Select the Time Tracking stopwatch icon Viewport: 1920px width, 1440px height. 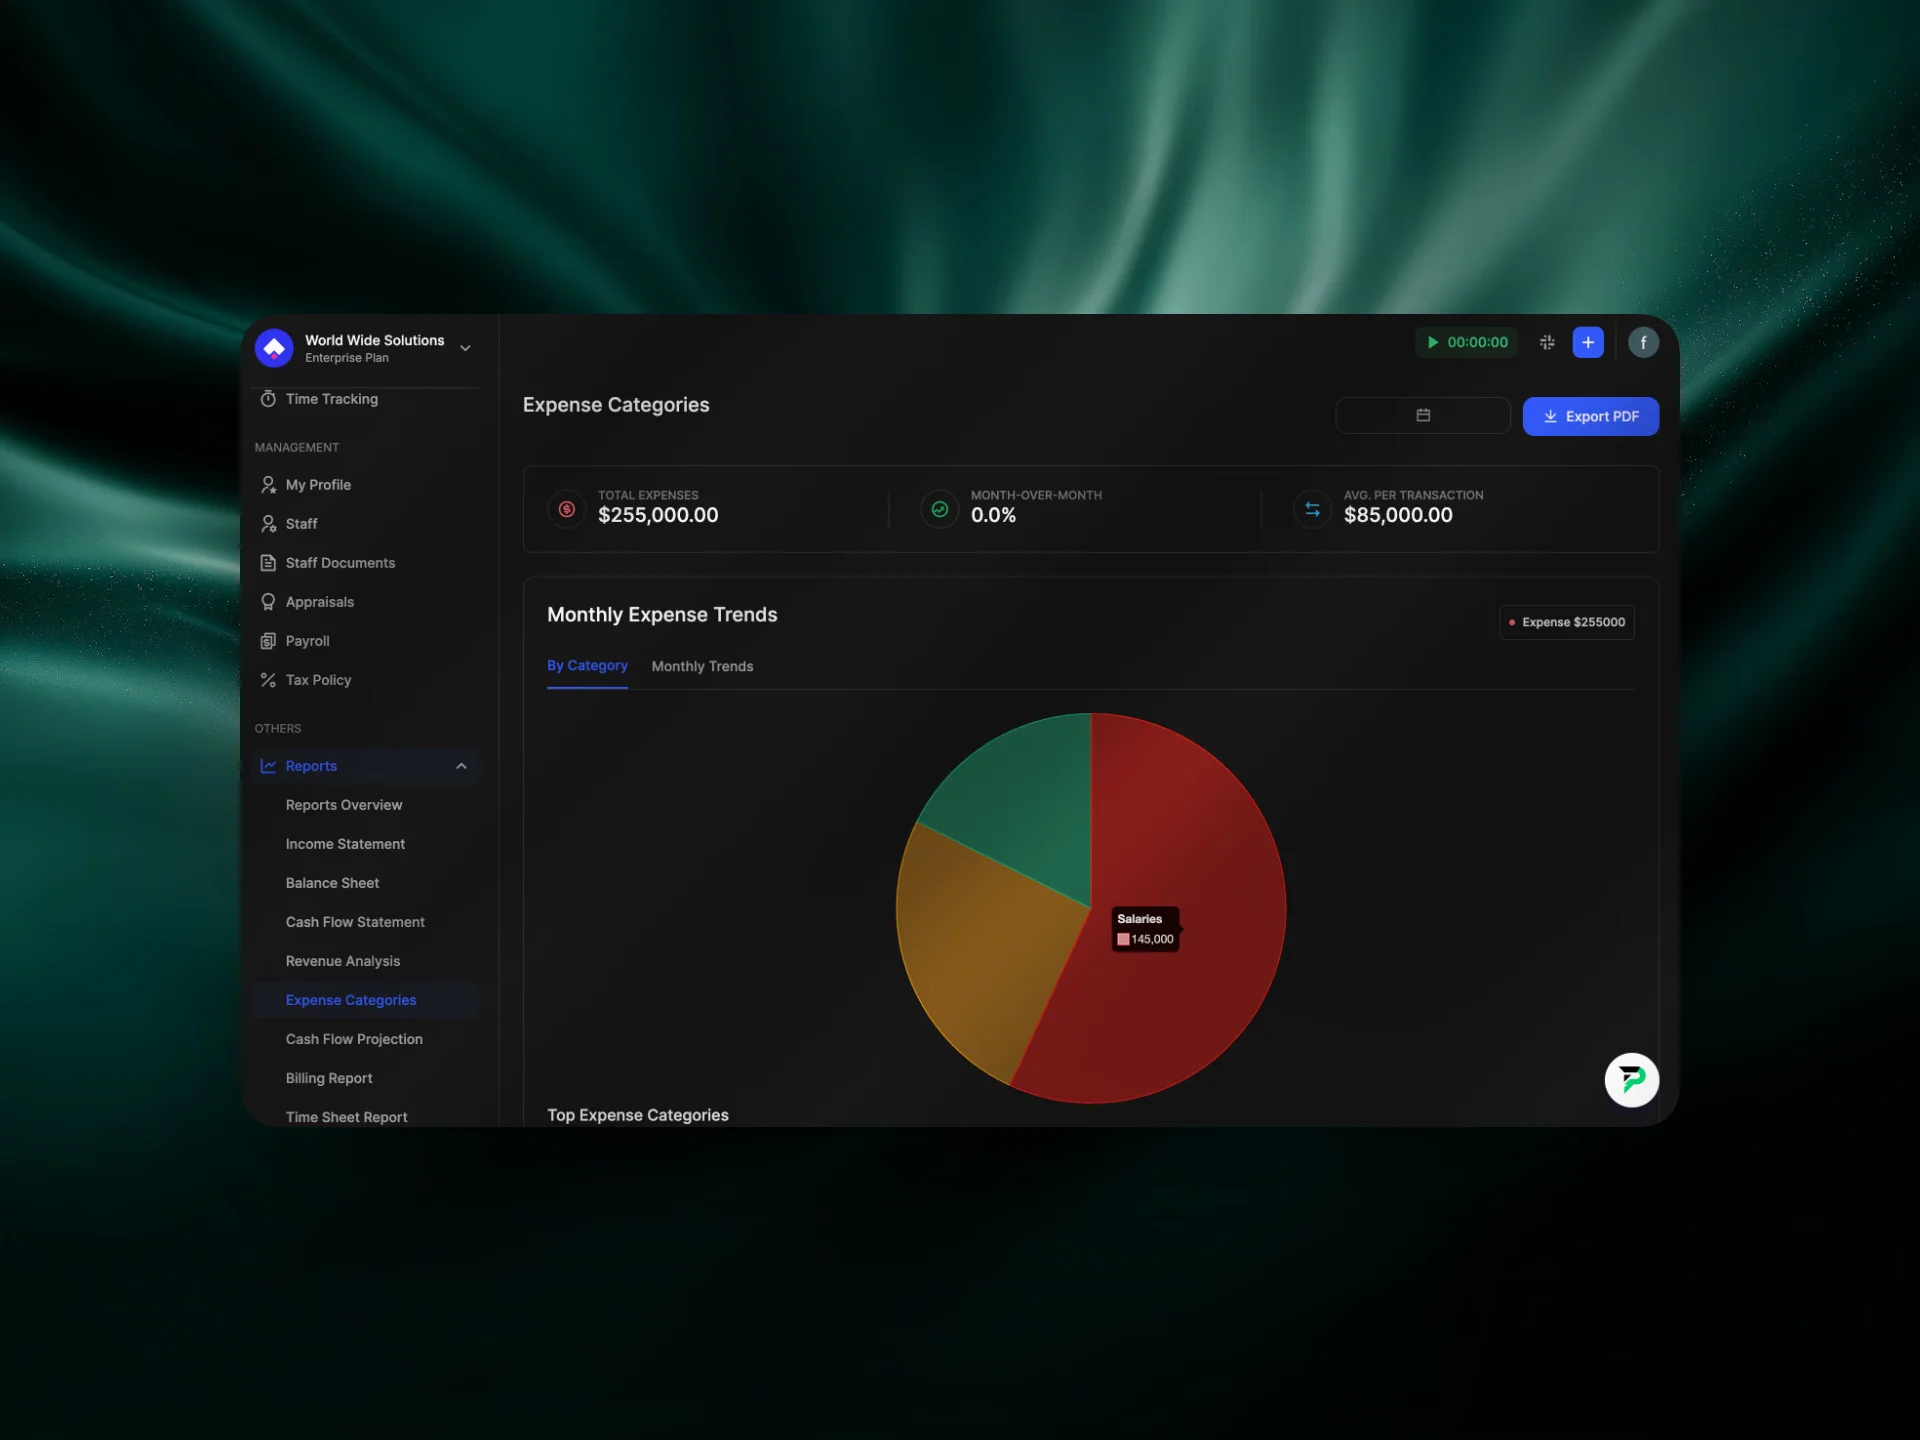[x=268, y=398]
